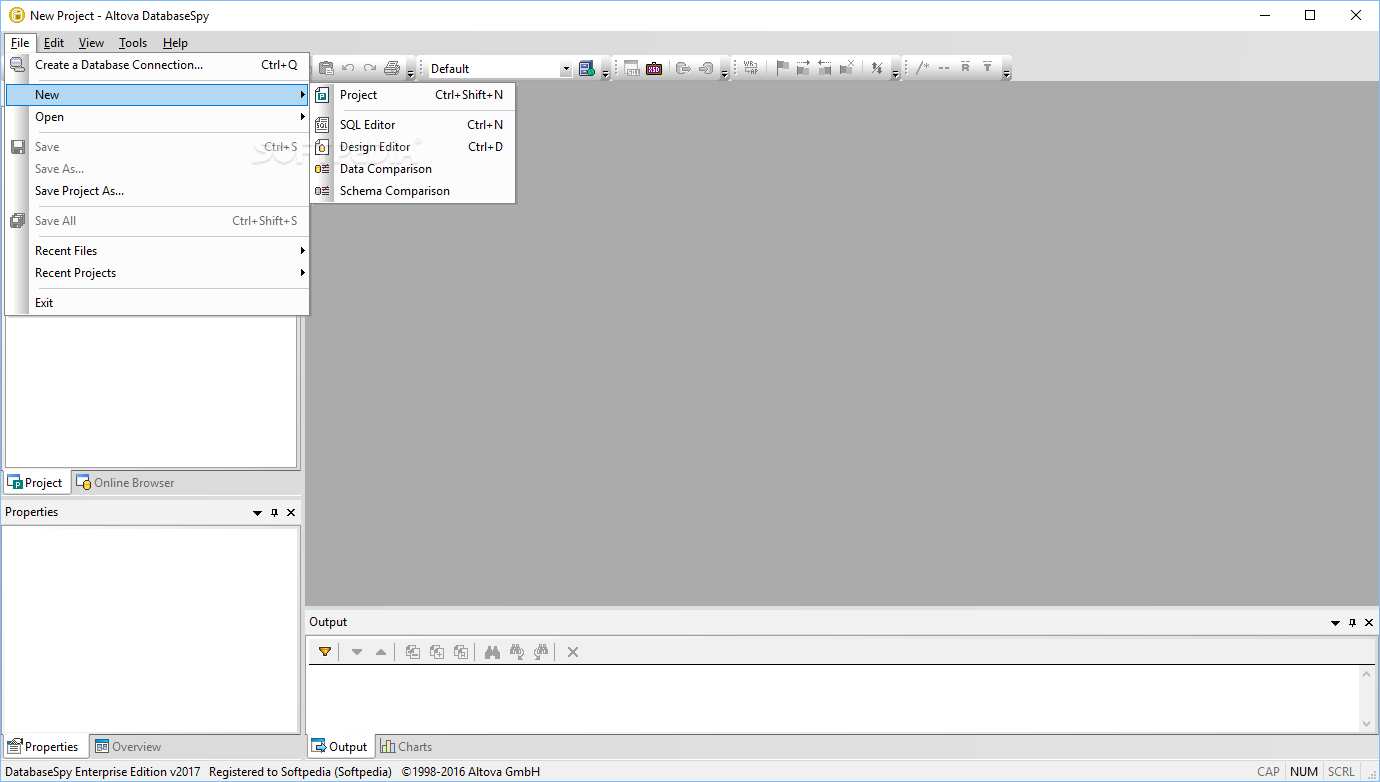Open the Edit menu

(54, 43)
